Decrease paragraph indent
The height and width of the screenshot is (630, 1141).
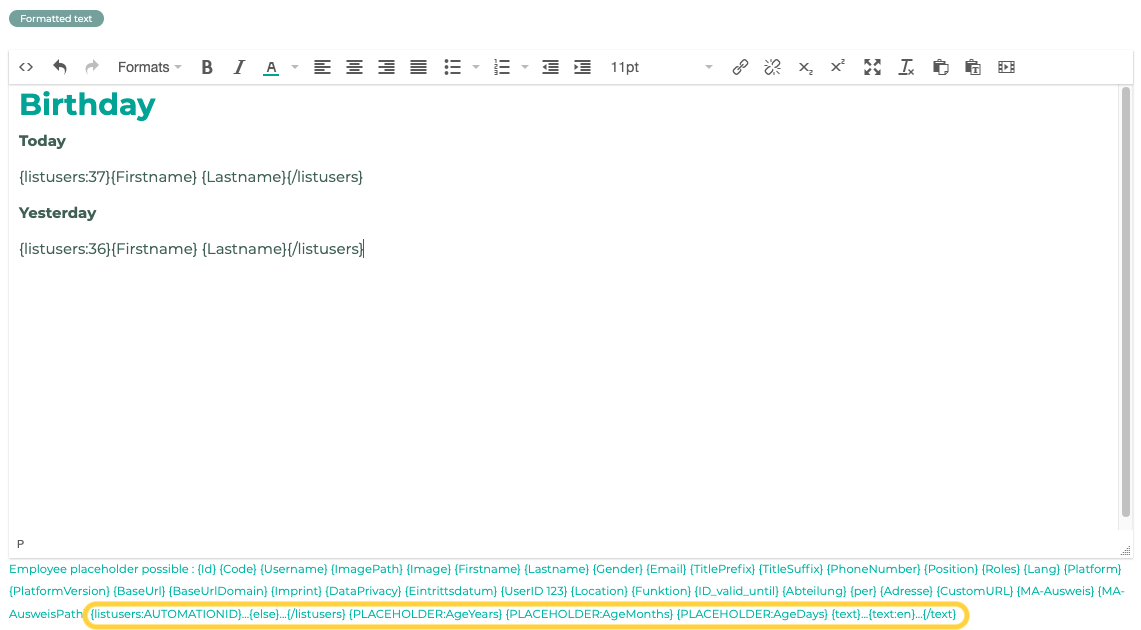pyautogui.click(x=551, y=67)
